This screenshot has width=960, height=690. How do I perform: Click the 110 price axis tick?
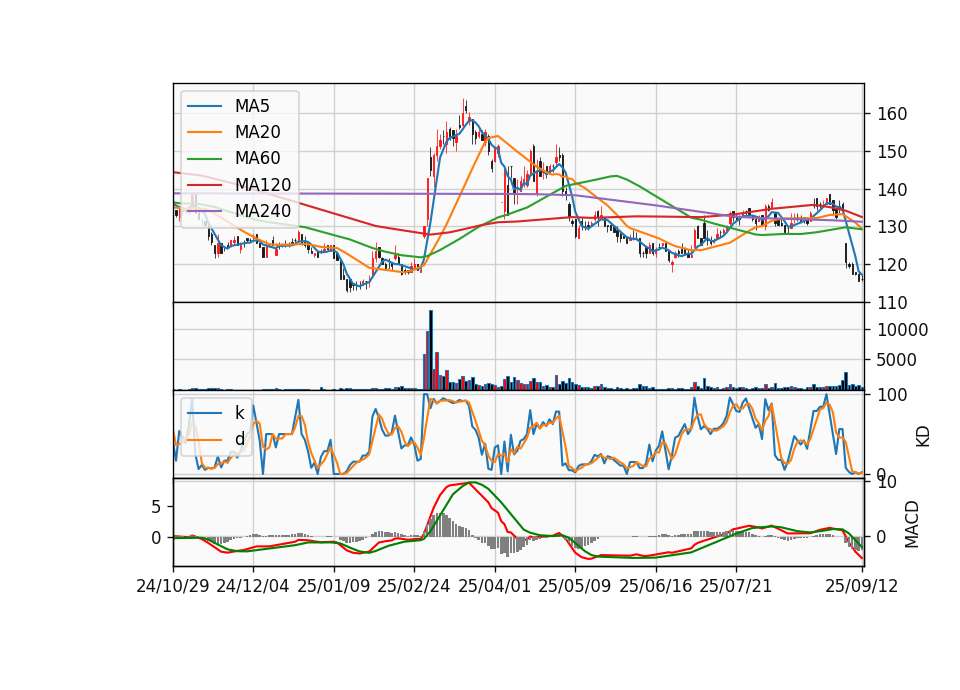click(892, 303)
